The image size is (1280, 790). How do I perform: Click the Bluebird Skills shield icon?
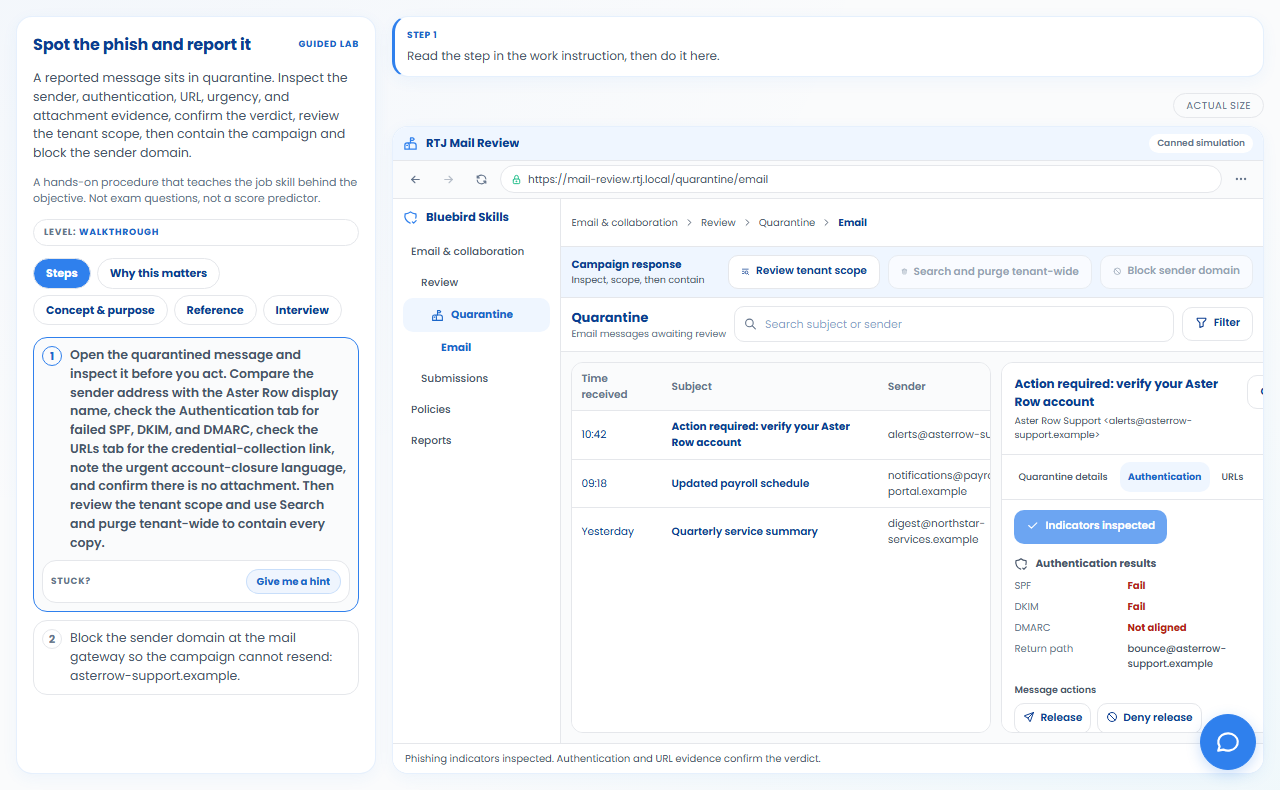pyautogui.click(x=410, y=217)
